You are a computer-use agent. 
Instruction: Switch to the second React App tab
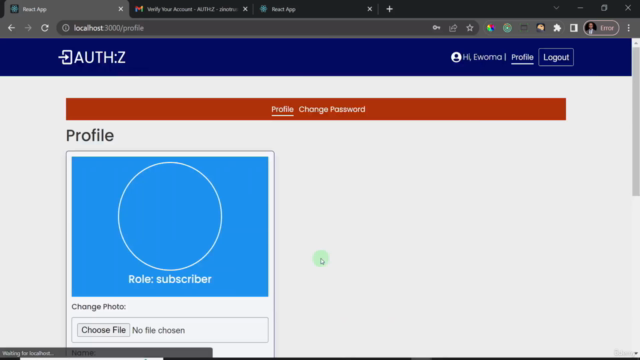tap(316, 9)
